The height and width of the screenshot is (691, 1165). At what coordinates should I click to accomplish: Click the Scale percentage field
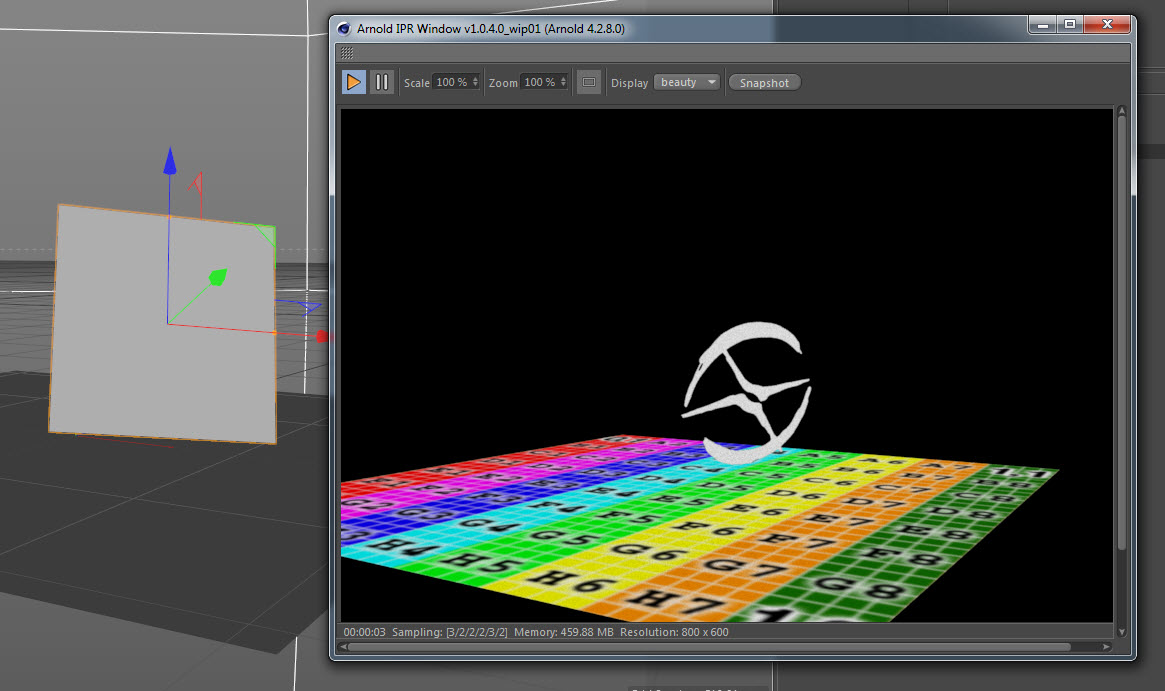pos(450,82)
